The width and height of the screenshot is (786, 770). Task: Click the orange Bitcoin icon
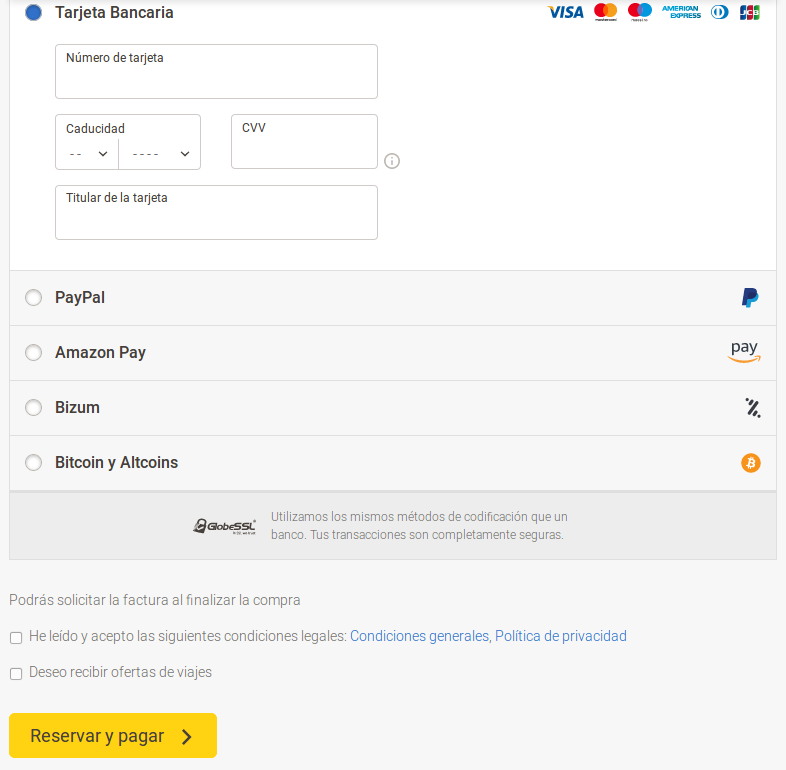pyautogui.click(x=751, y=463)
